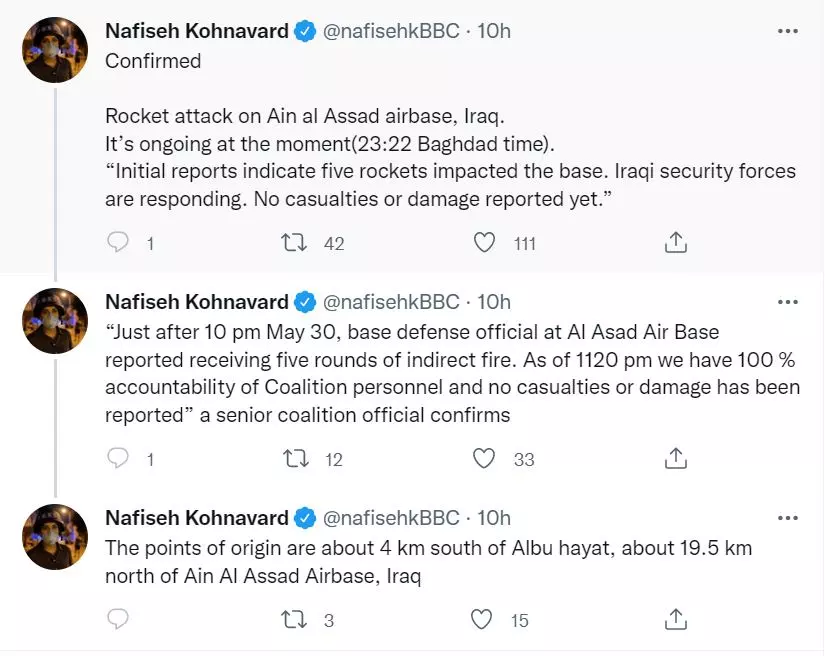The width and height of the screenshot is (825, 656).
Task: Open Nafiseh Kohnavard's profile from first tweet
Action: click(197, 31)
